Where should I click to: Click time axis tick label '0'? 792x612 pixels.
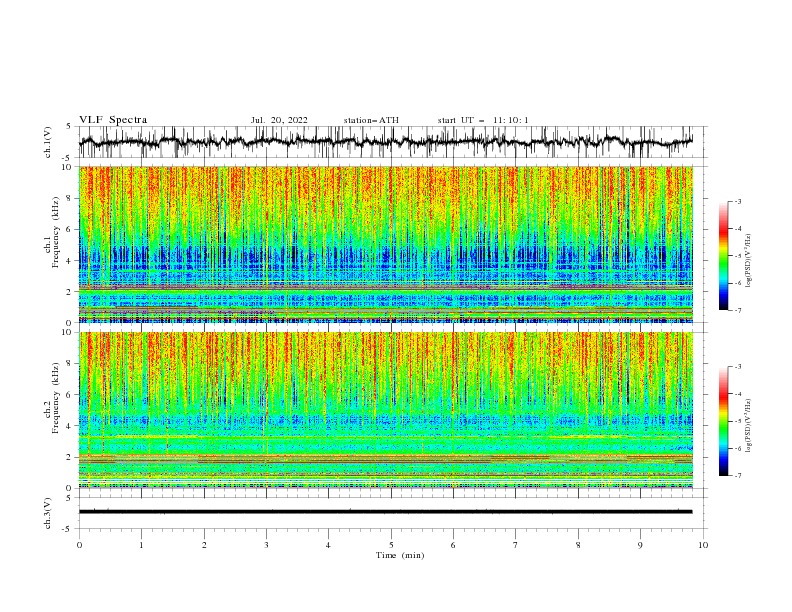click(x=79, y=545)
